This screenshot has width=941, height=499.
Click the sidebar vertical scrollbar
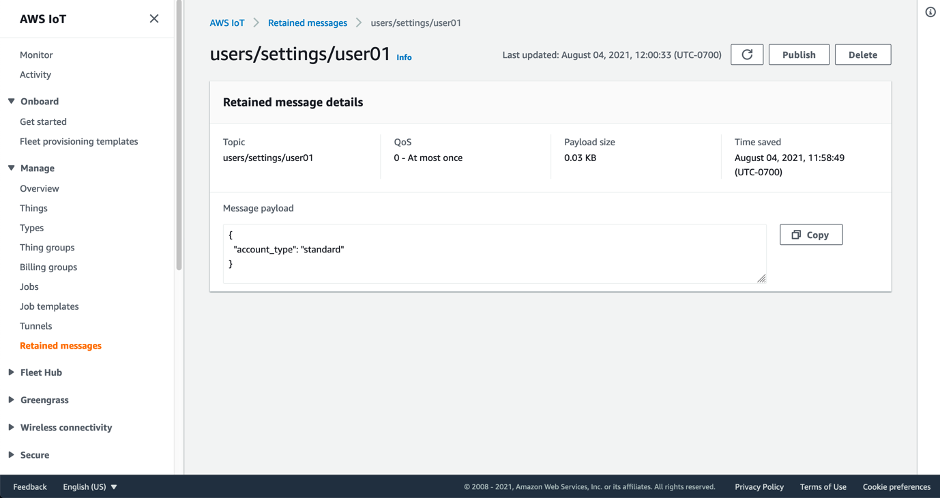tap(179, 135)
